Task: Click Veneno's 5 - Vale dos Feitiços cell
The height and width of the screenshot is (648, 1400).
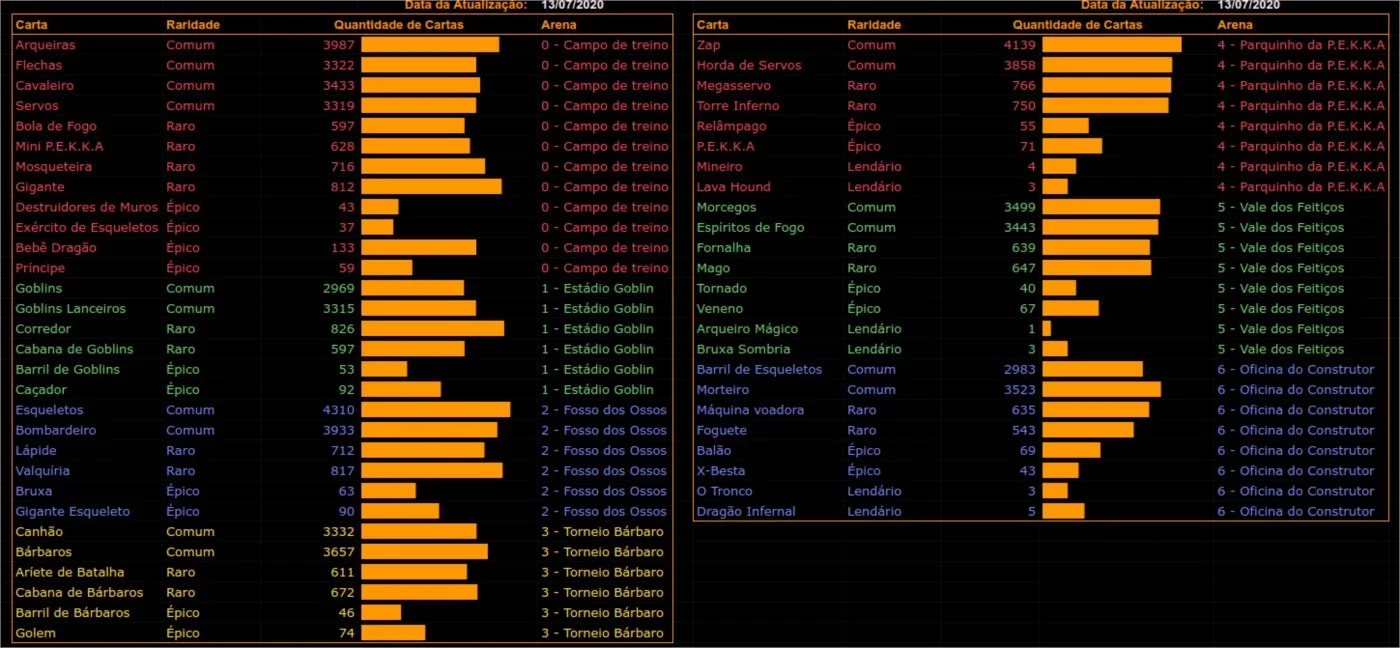Action: [x=1281, y=308]
